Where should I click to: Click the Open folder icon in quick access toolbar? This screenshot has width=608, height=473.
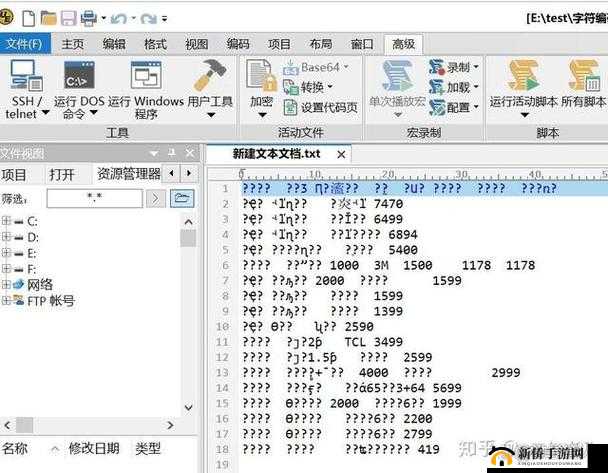coord(49,18)
